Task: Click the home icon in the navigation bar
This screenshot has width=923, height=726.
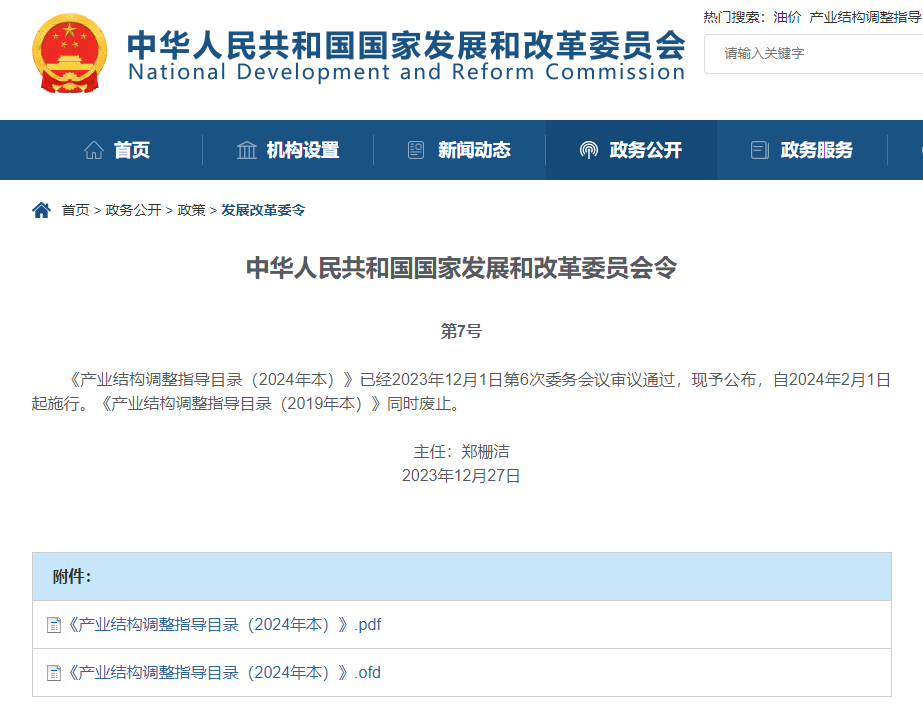Action: [95, 149]
